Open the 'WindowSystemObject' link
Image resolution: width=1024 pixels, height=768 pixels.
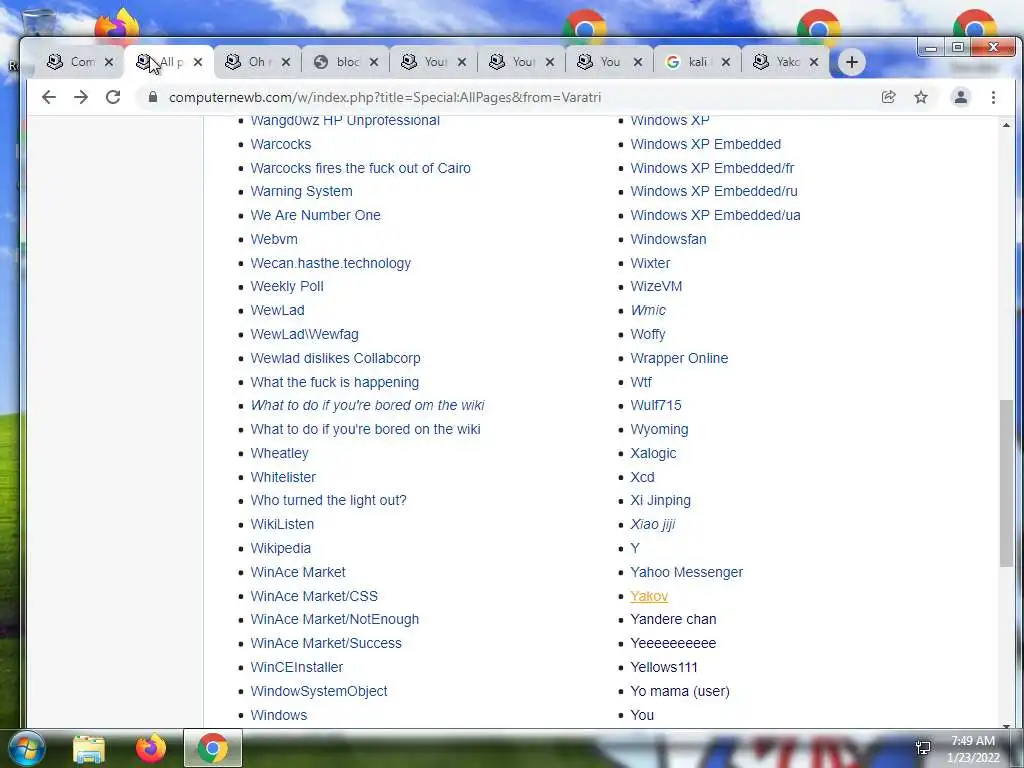click(319, 691)
